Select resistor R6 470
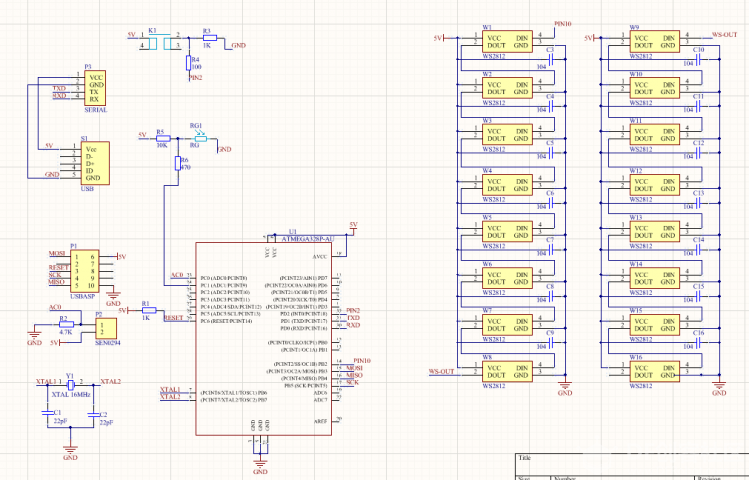The height and width of the screenshot is (480, 749). pyautogui.click(x=178, y=163)
